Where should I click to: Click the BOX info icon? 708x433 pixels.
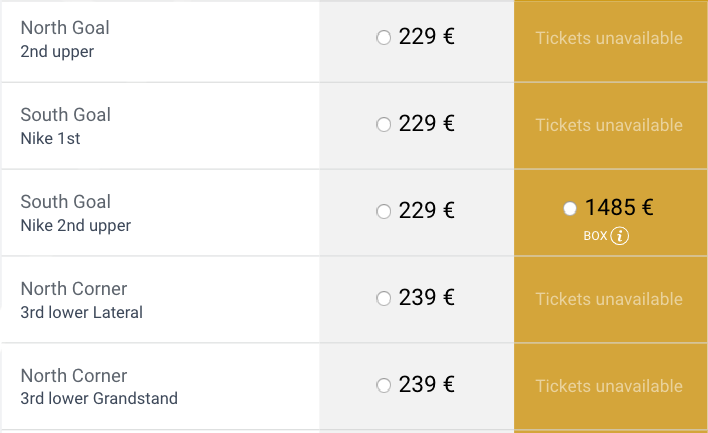tap(620, 236)
